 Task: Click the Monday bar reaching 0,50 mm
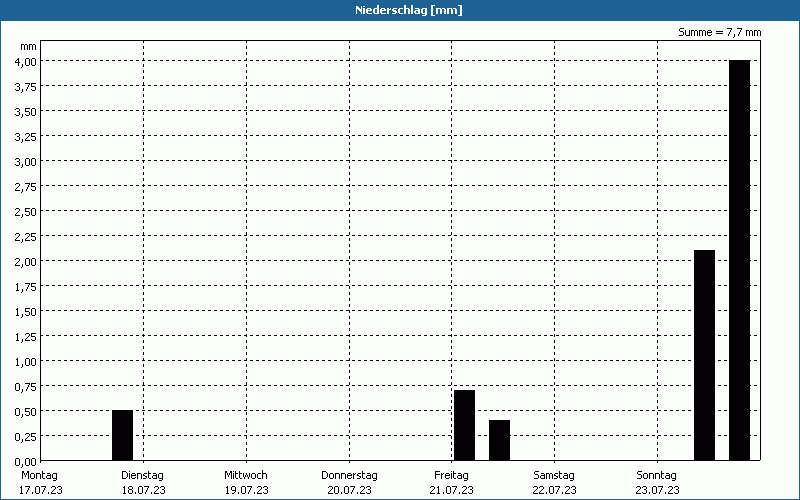click(x=122, y=435)
